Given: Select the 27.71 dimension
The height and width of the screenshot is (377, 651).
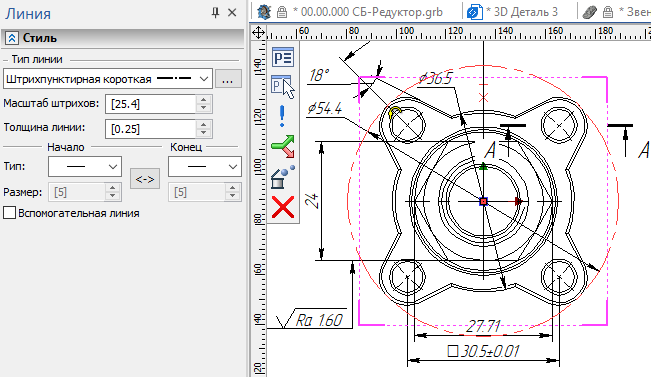Looking at the screenshot, I should tap(483, 326).
